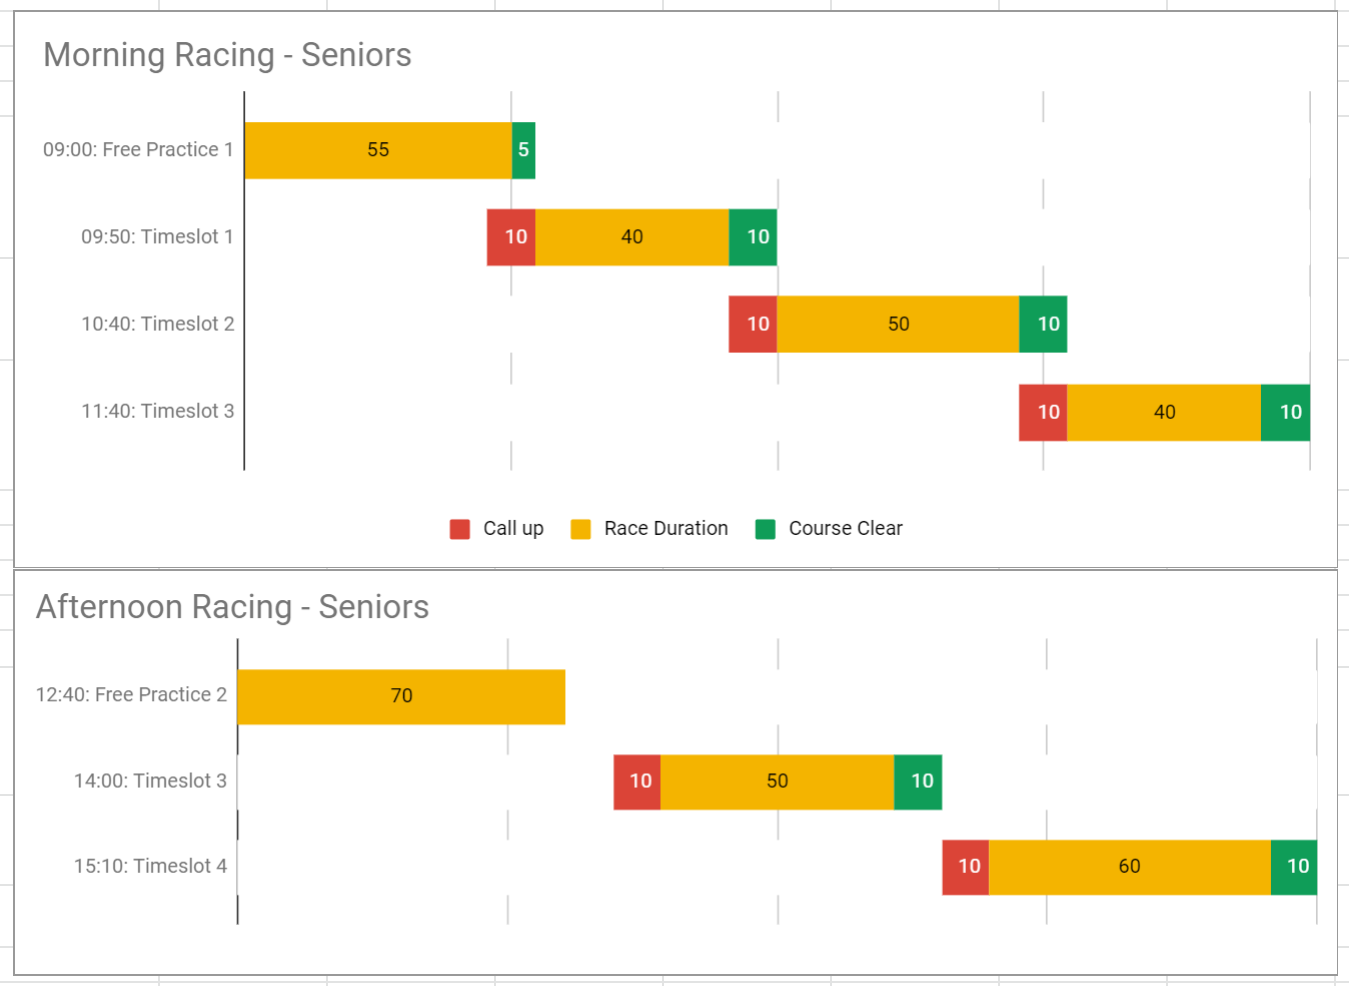The height and width of the screenshot is (986, 1349).
Task: Select the Morning Racing - Seniors chart title
Action: (x=227, y=55)
